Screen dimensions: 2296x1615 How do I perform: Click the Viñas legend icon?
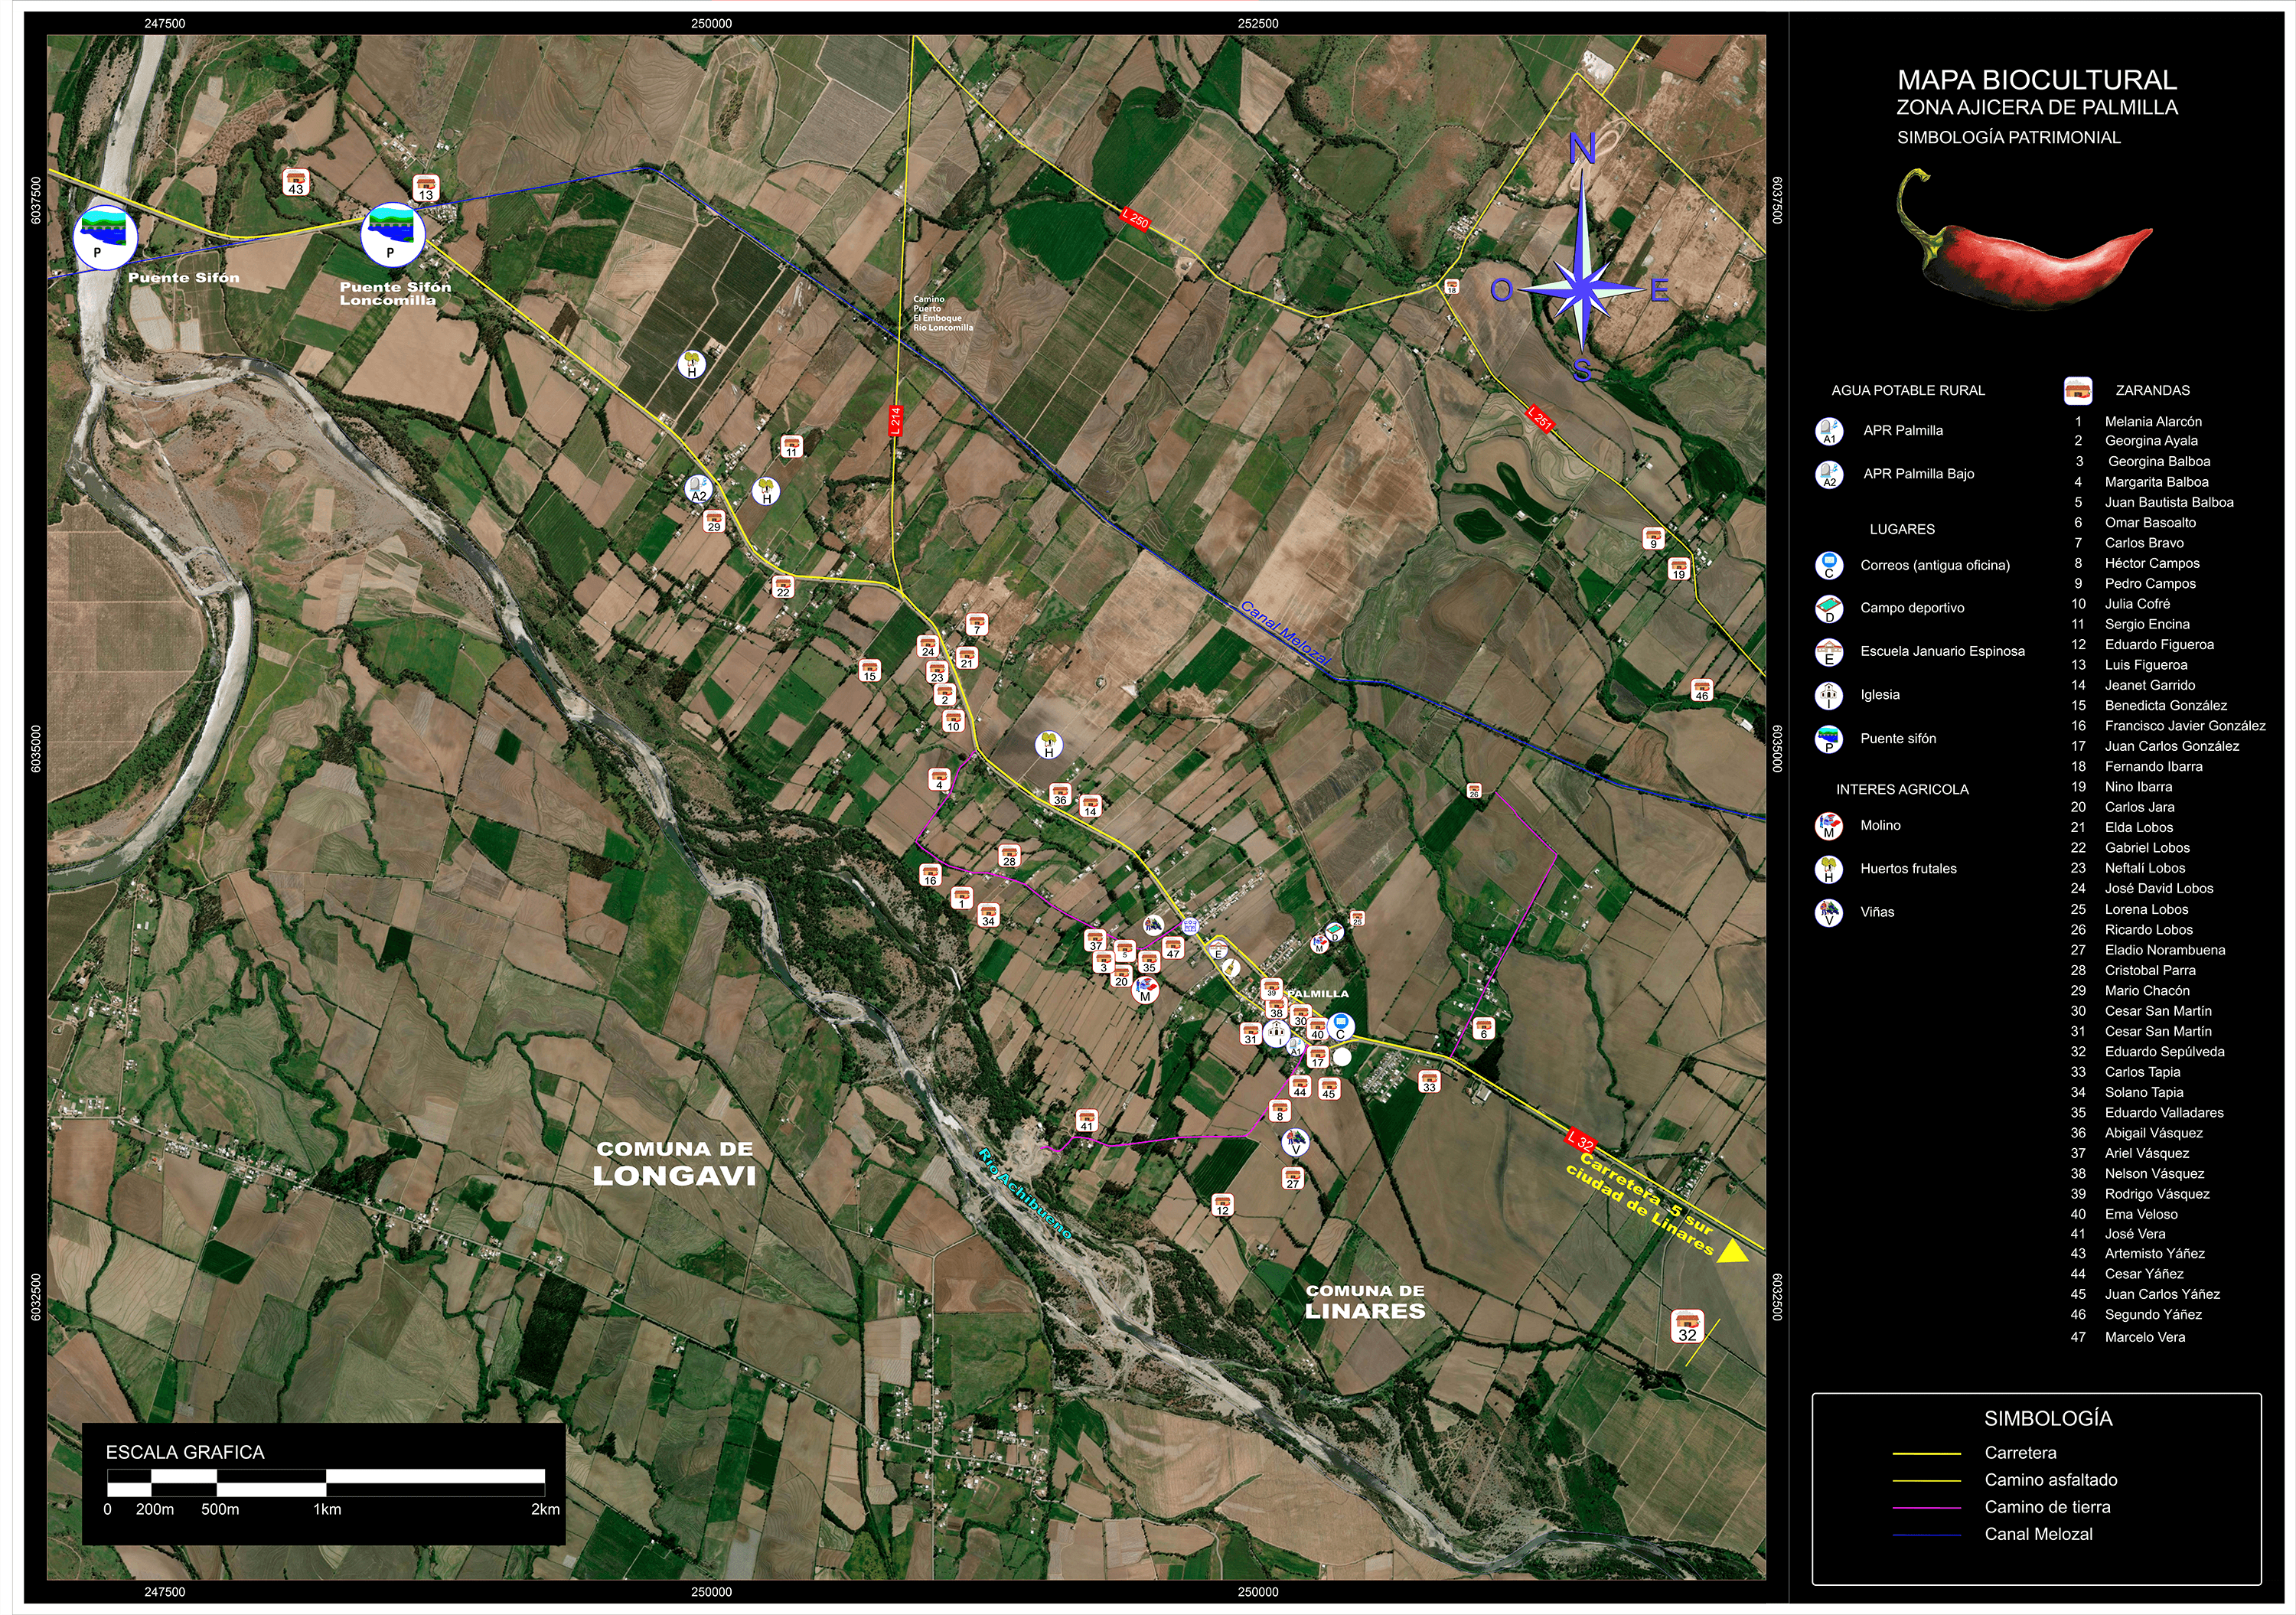[1828, 912]
